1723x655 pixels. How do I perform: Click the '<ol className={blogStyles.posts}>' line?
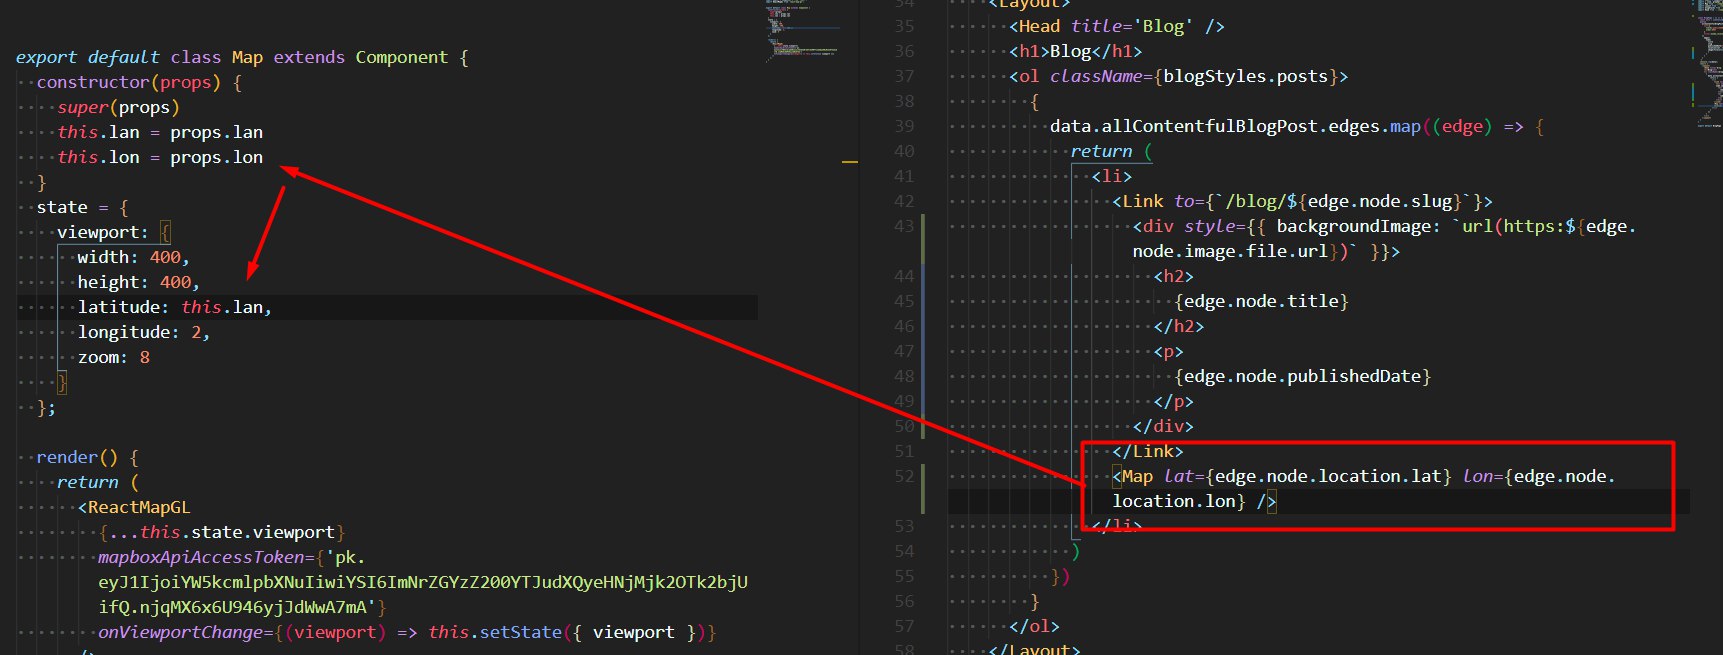coord(1179,76)
